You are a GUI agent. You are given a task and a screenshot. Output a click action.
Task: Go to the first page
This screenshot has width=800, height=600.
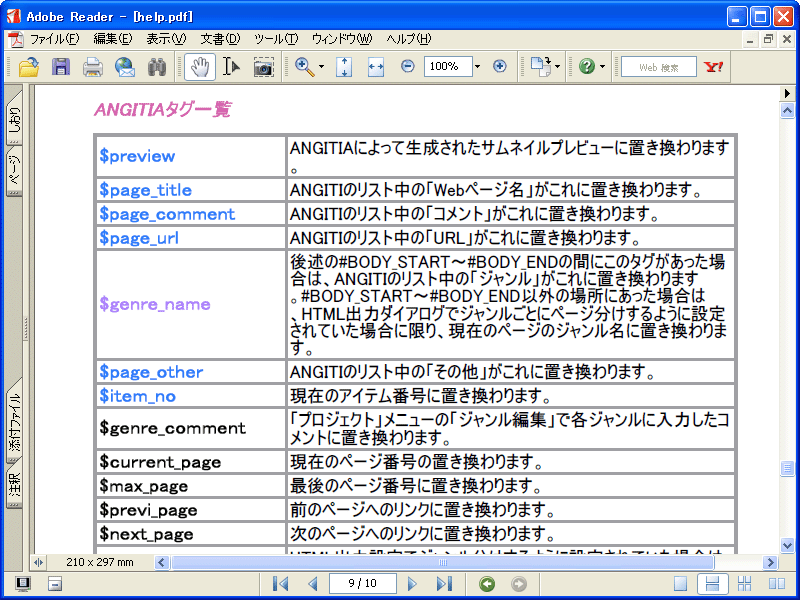pyautogui.click(x=281, y=583)
